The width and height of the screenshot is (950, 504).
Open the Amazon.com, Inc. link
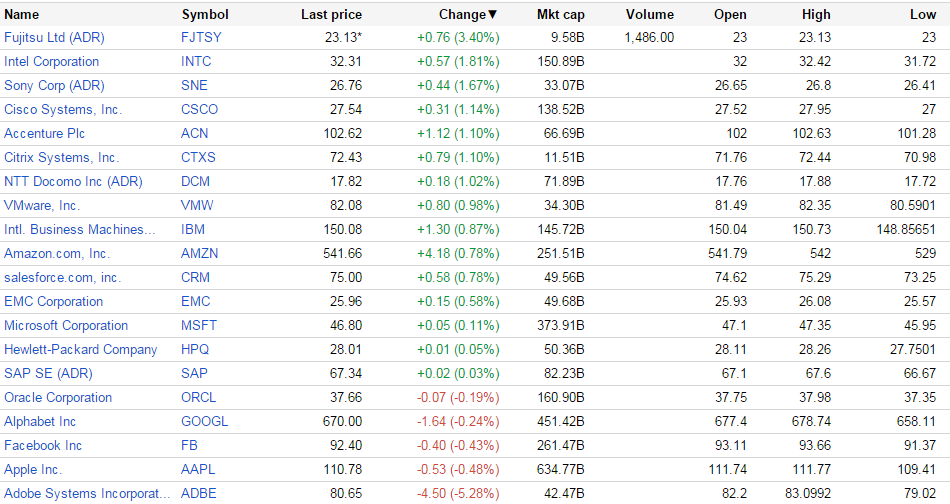[x=57, y=253]
